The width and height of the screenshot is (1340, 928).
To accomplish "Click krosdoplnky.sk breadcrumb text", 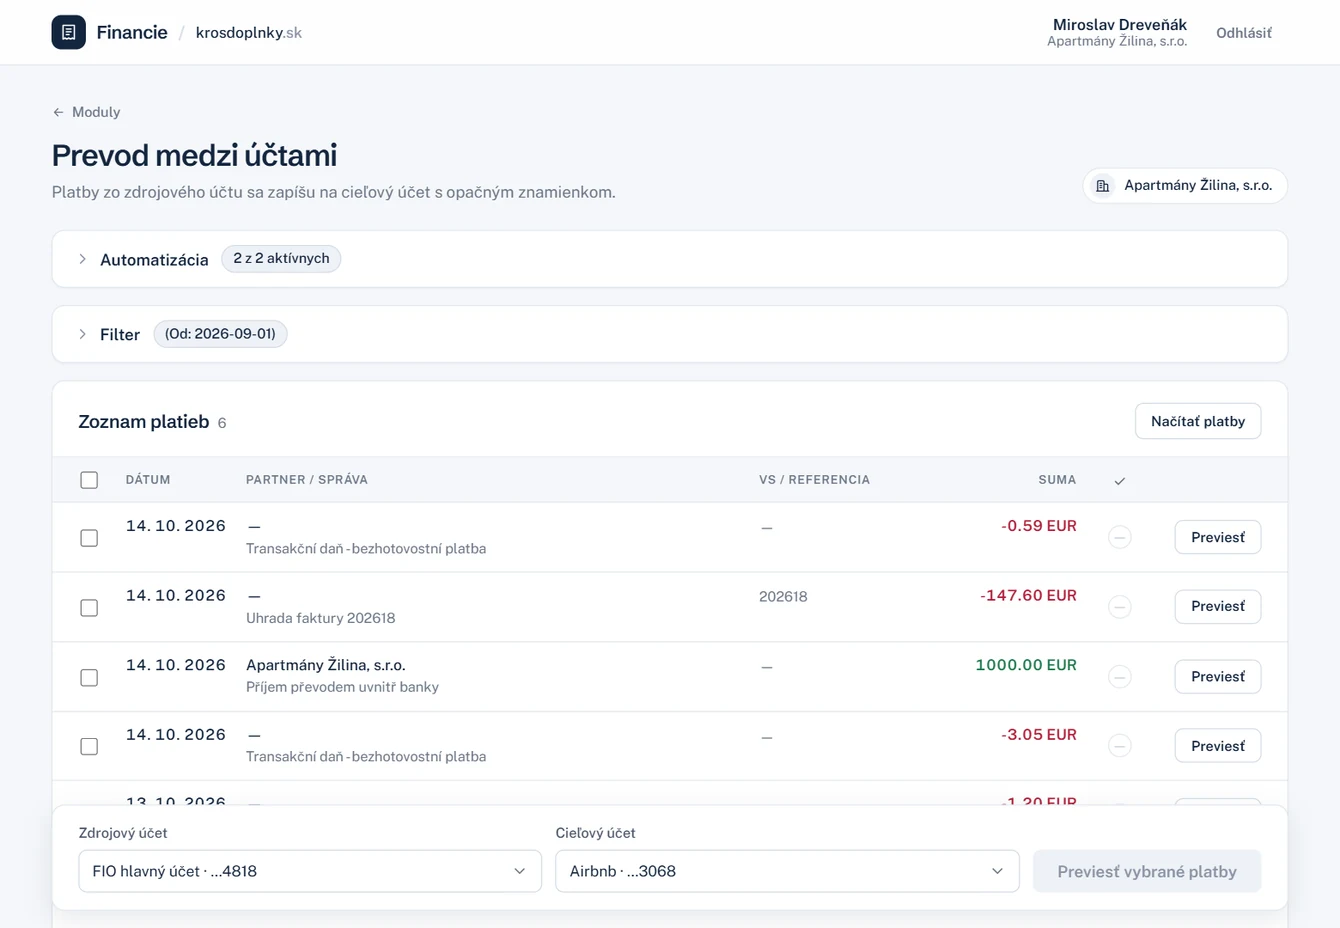I will [x=249, y=33].
